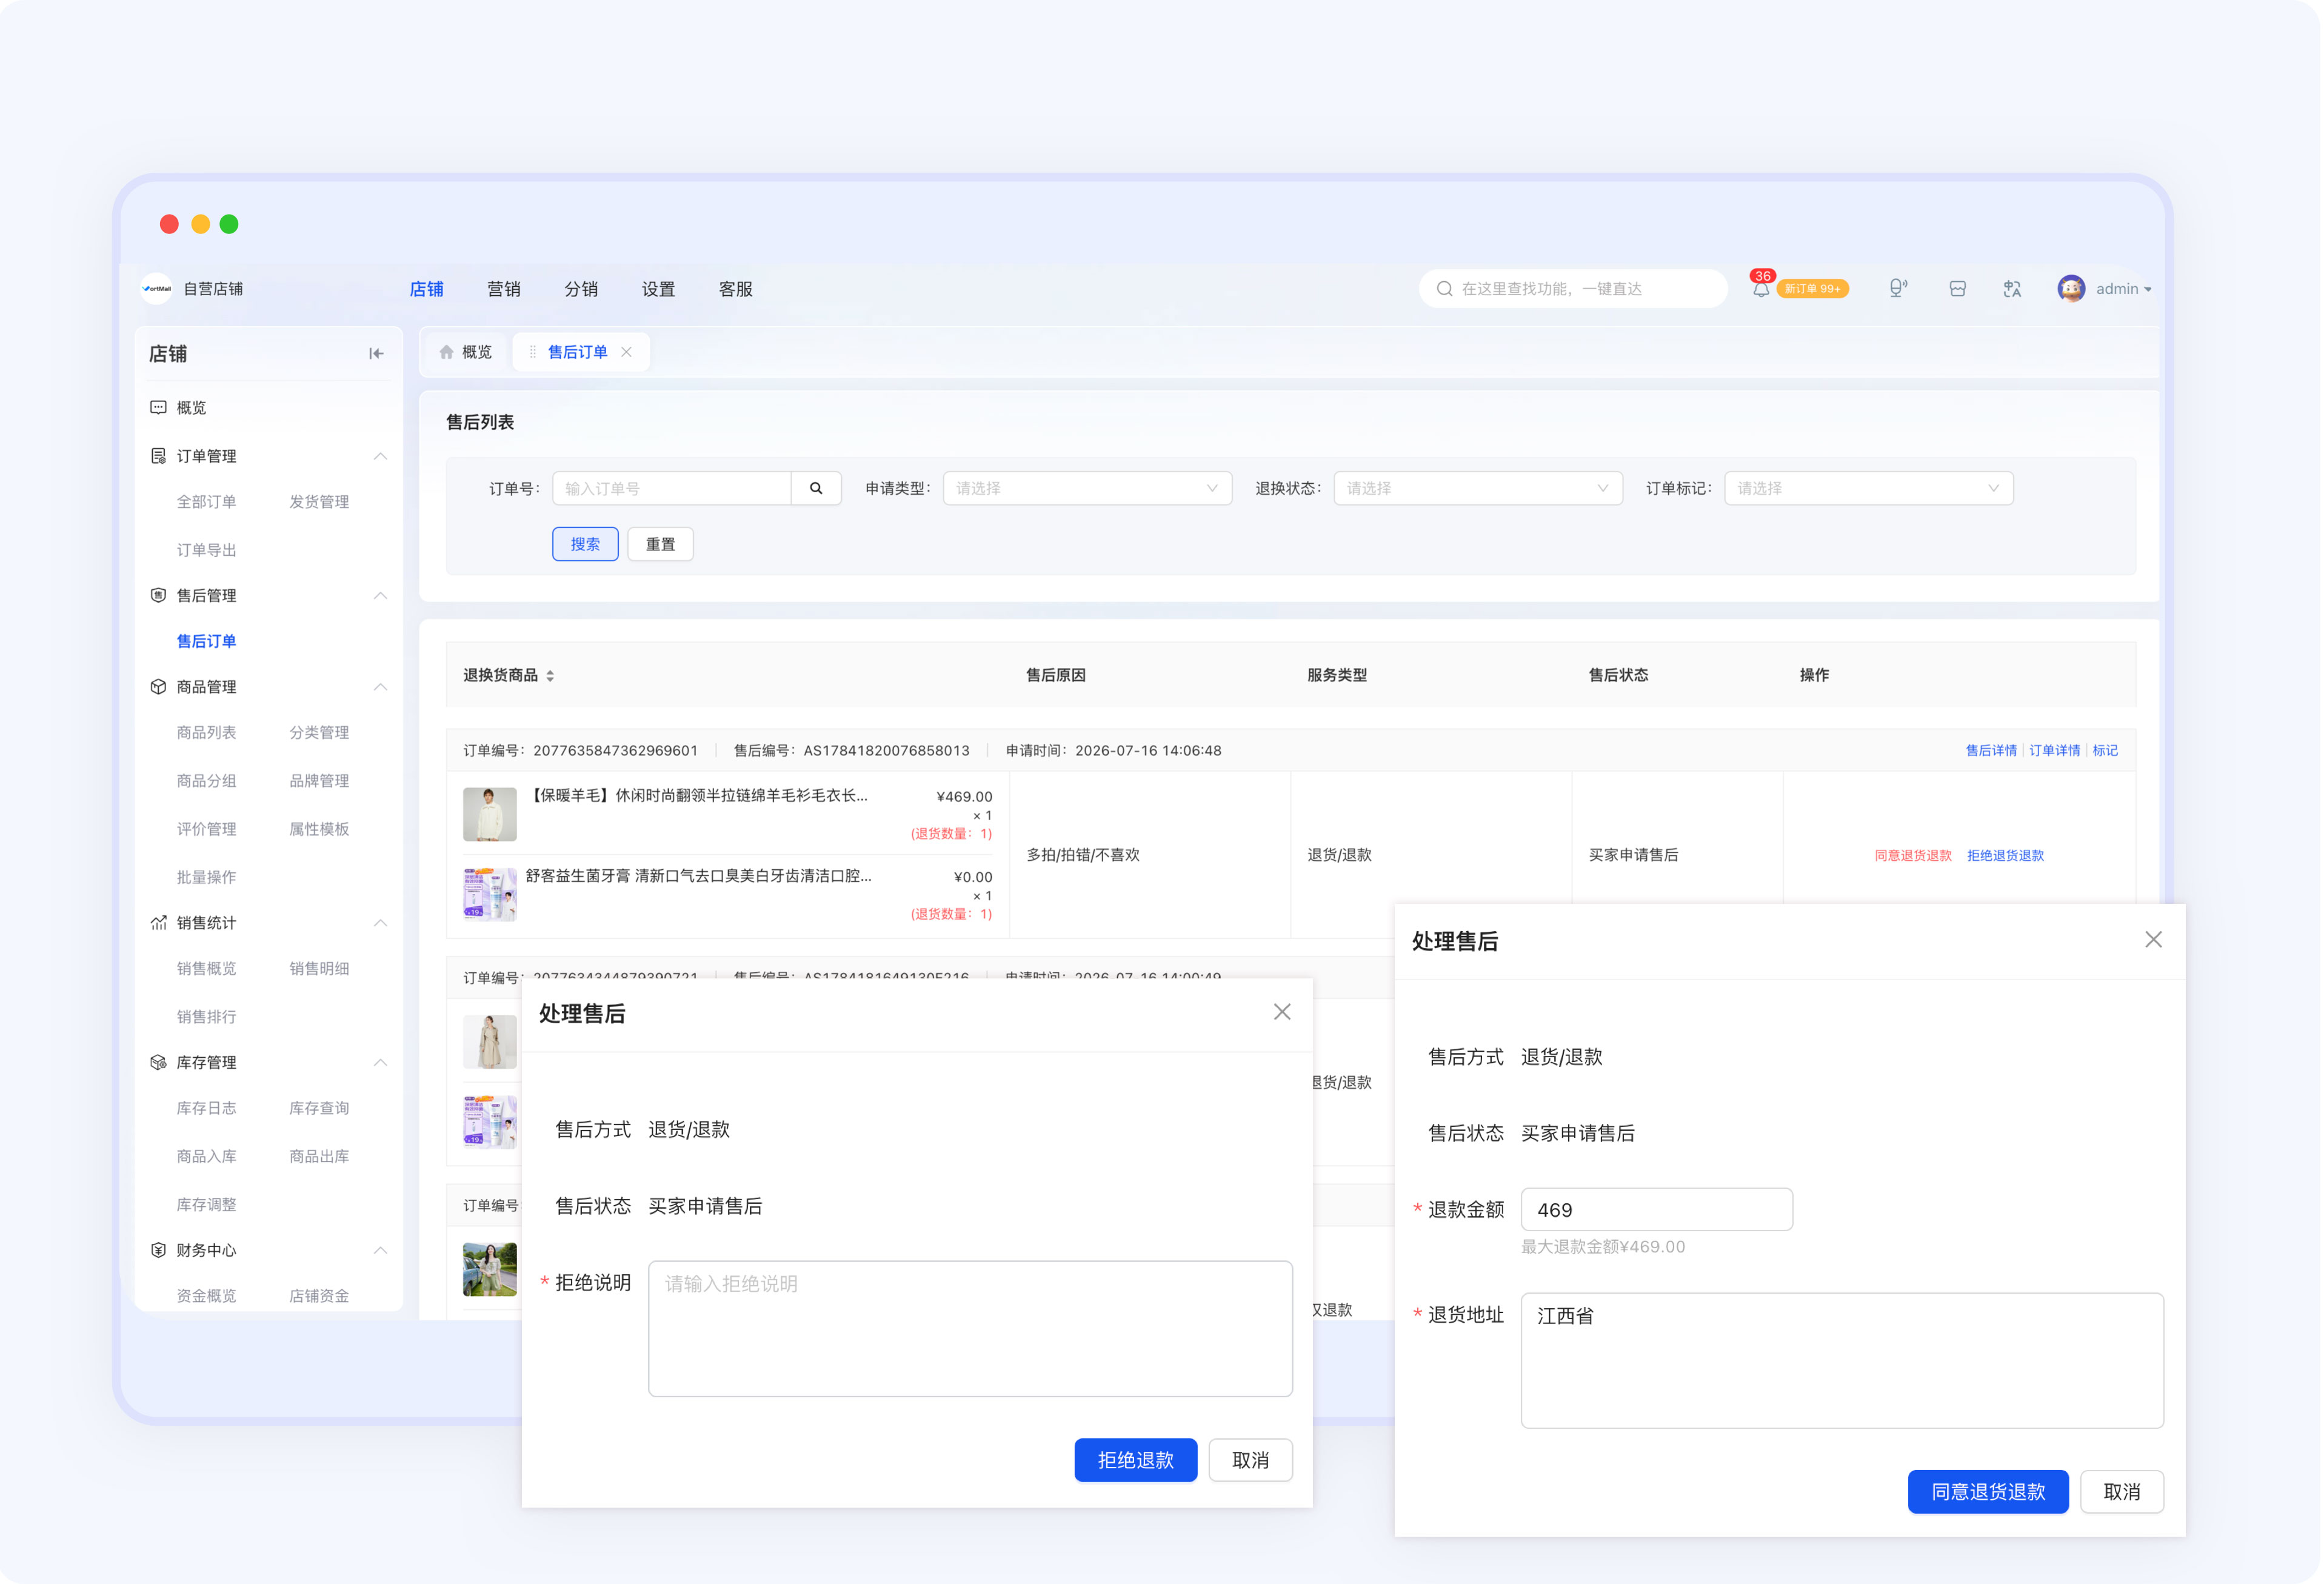Image resolution: width=2324 pixels, height=1584 pixels.
Task: Open the 售后详情 link
Action: pyautogui.click(x=1991, y=750)
